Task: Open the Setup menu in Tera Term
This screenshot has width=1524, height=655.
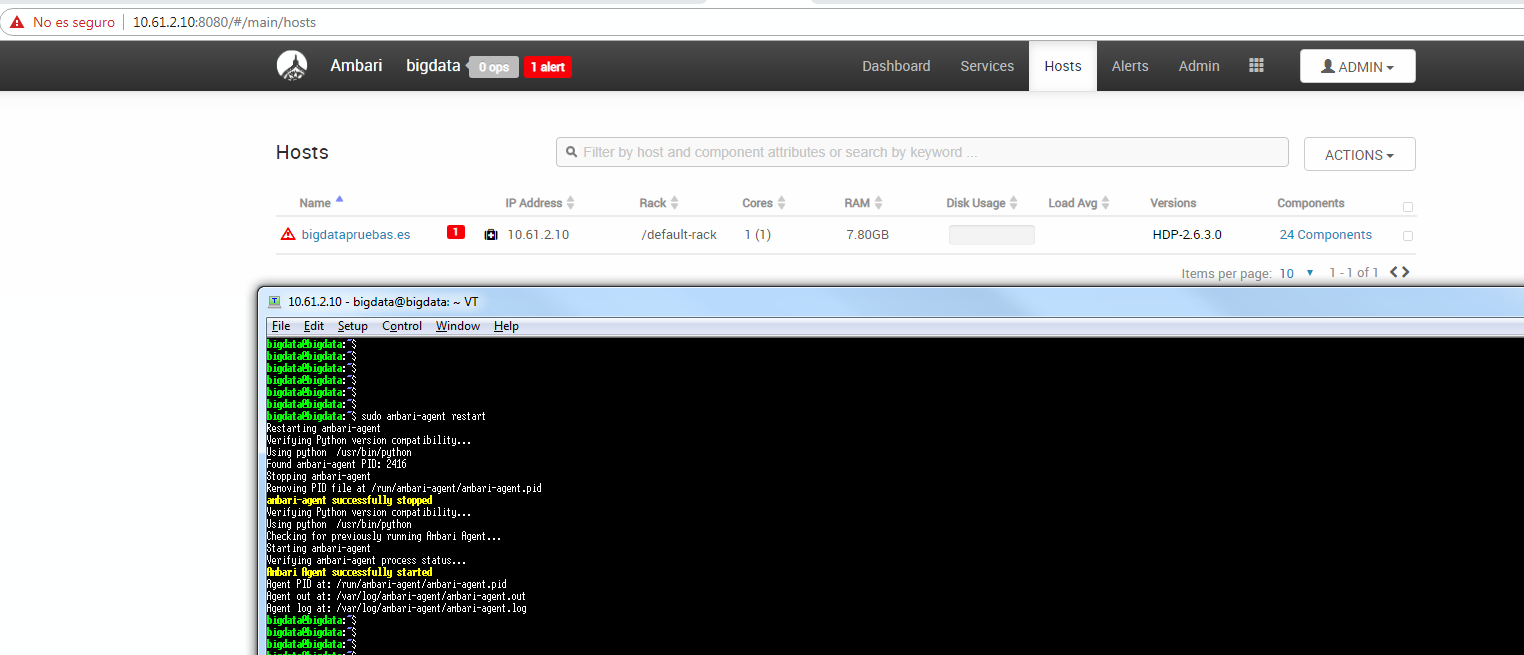Action: (x=352, y=325)
